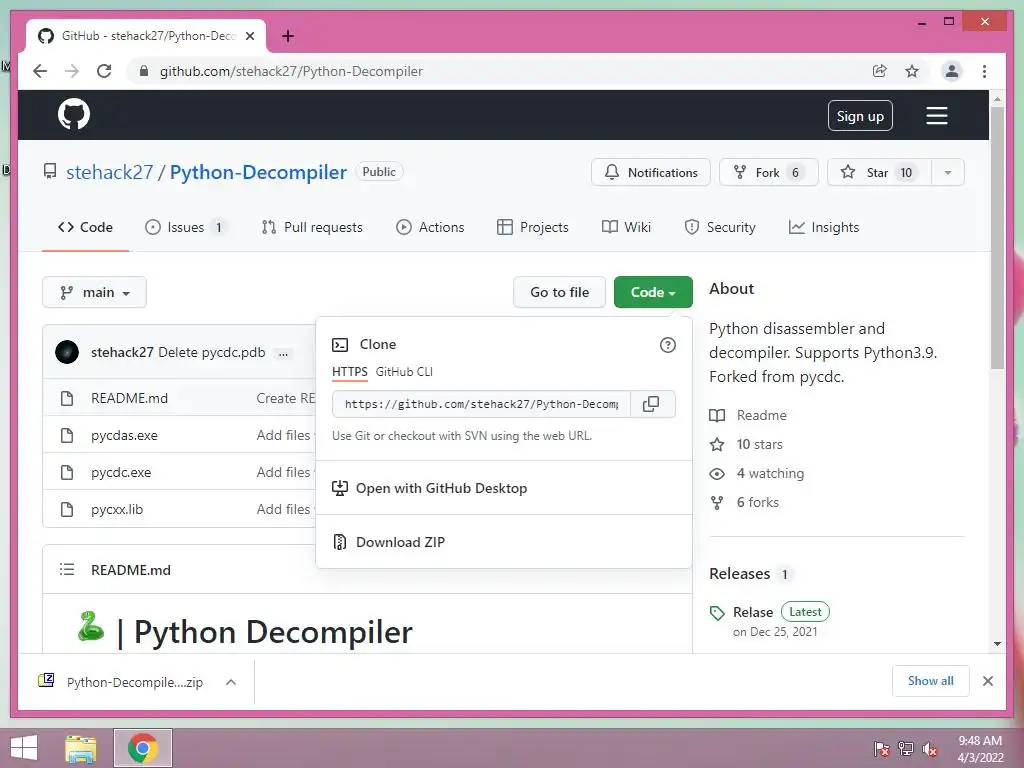Click the Sign up button
Screen dimensions: 1024x768
pyautogui.click(x=860, y=116)
